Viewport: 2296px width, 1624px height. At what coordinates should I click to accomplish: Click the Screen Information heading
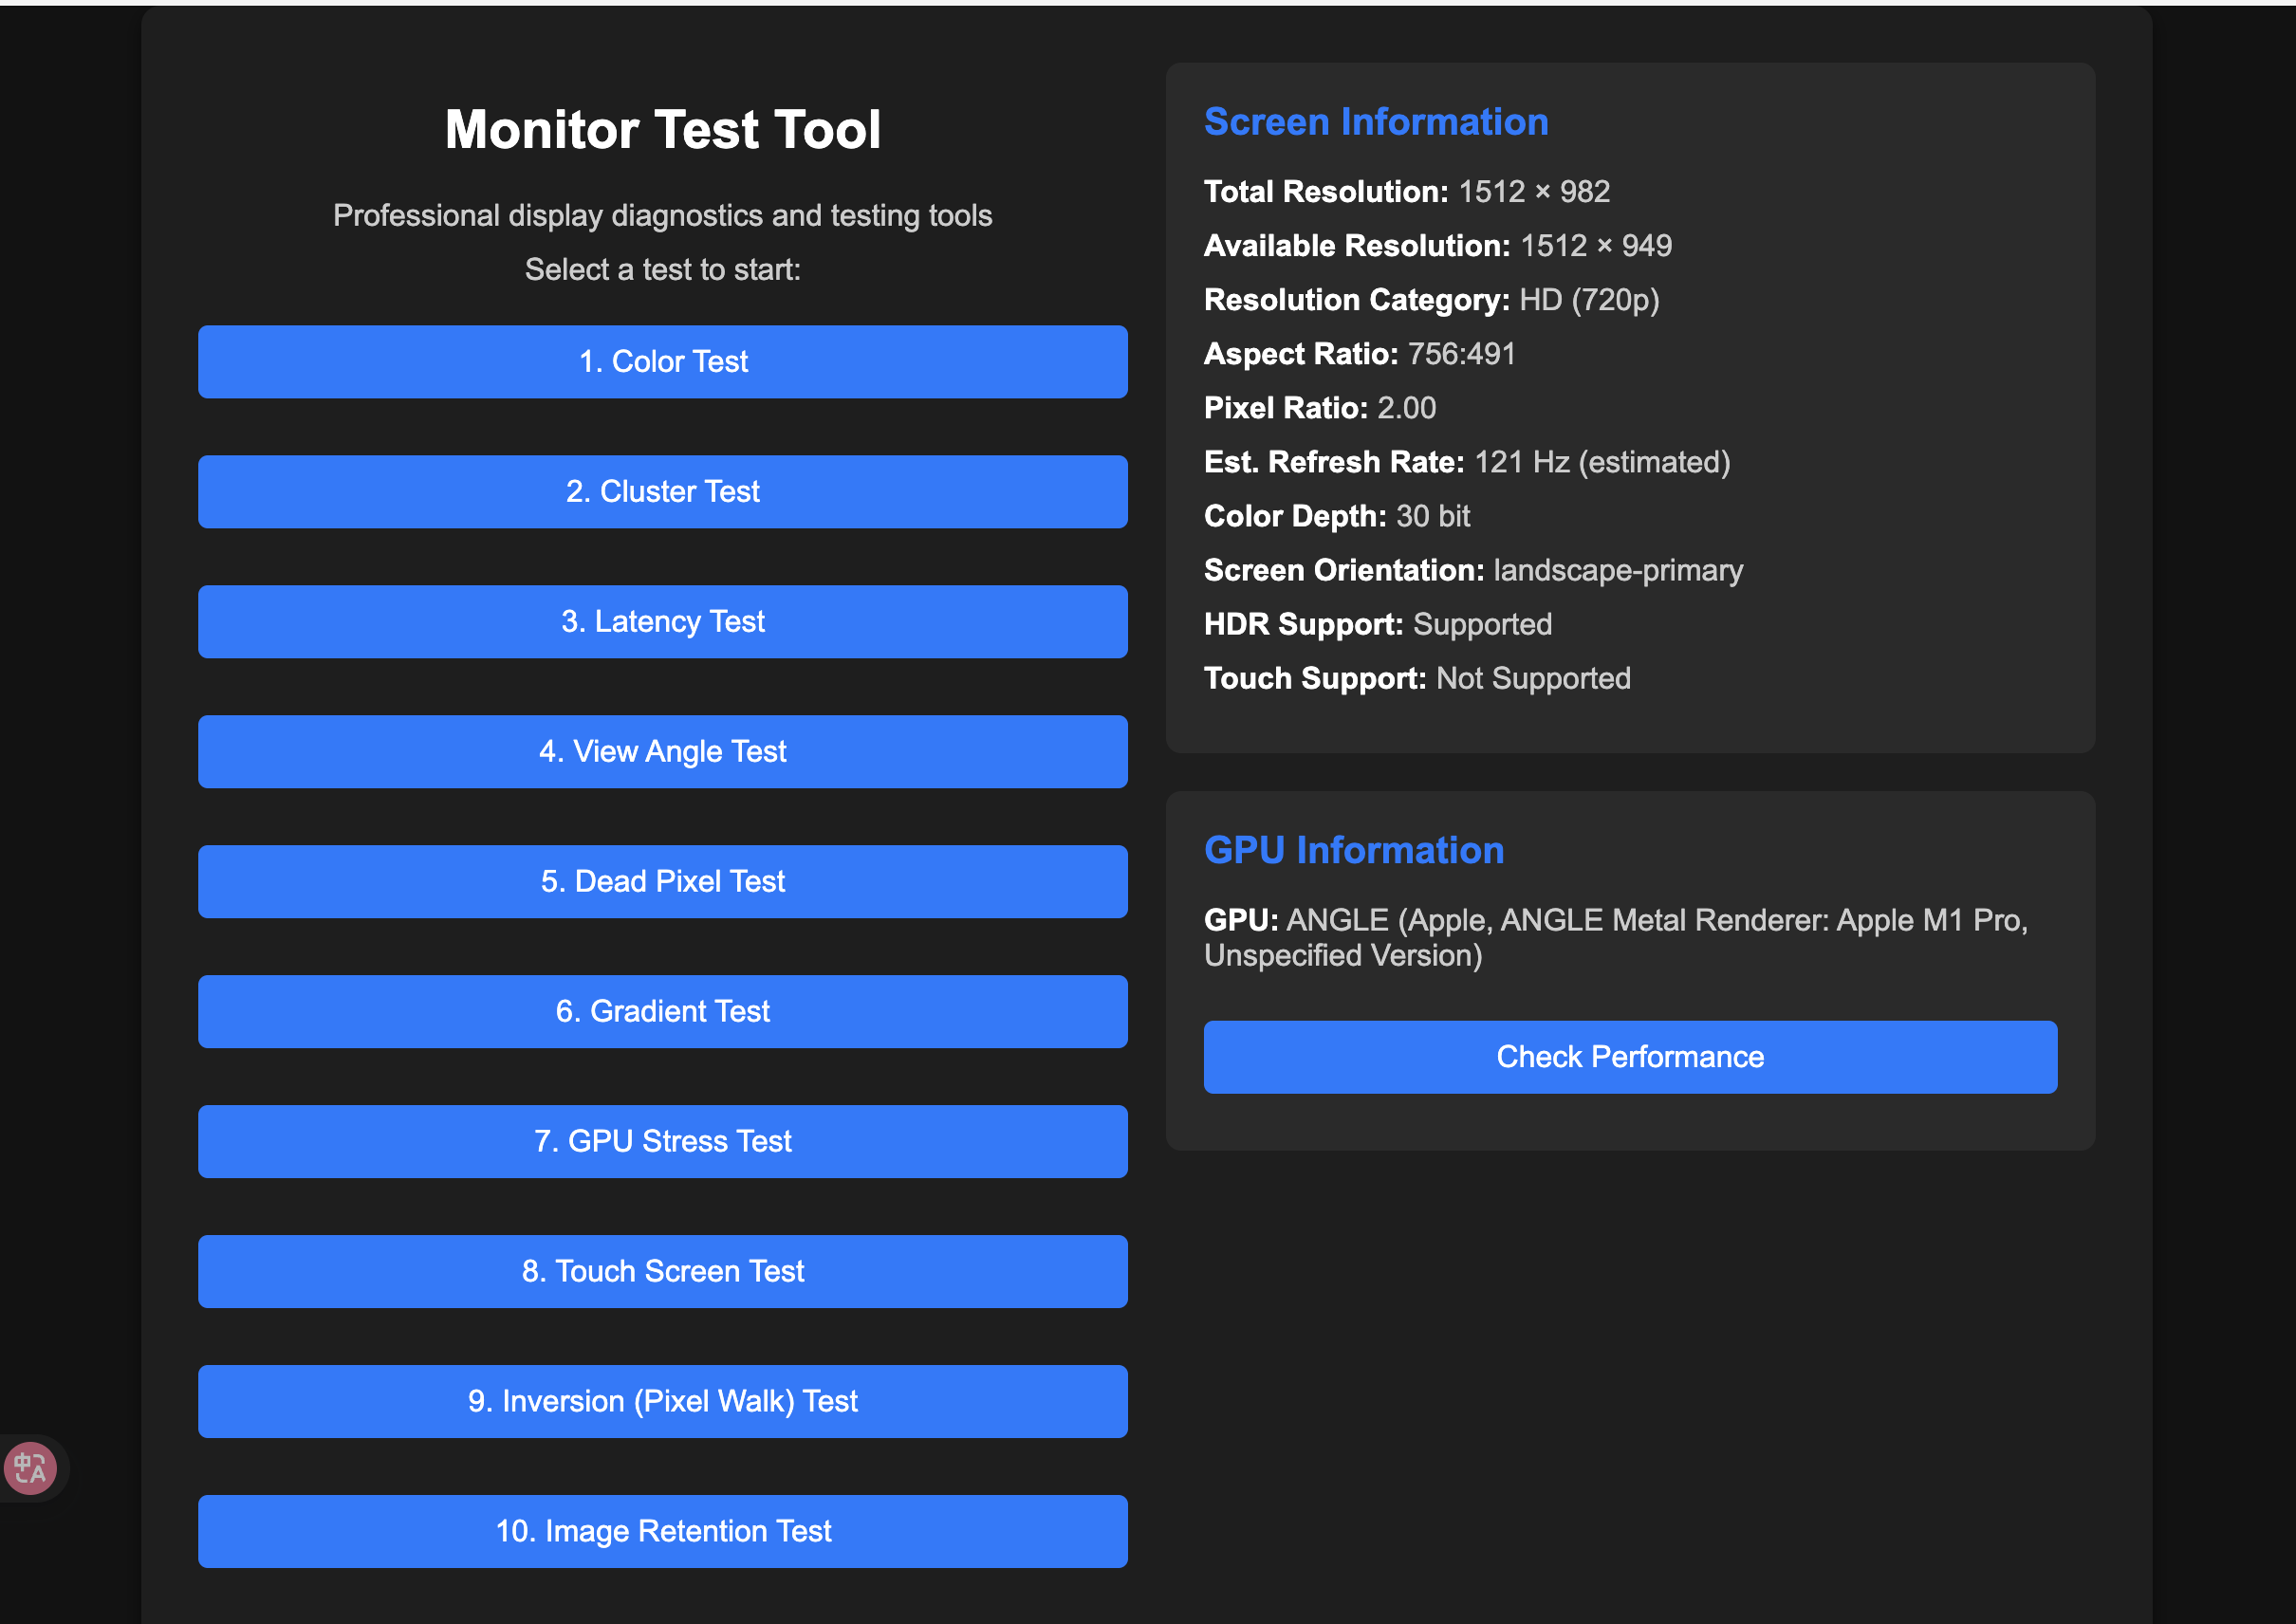click(x=1375, y=122)
